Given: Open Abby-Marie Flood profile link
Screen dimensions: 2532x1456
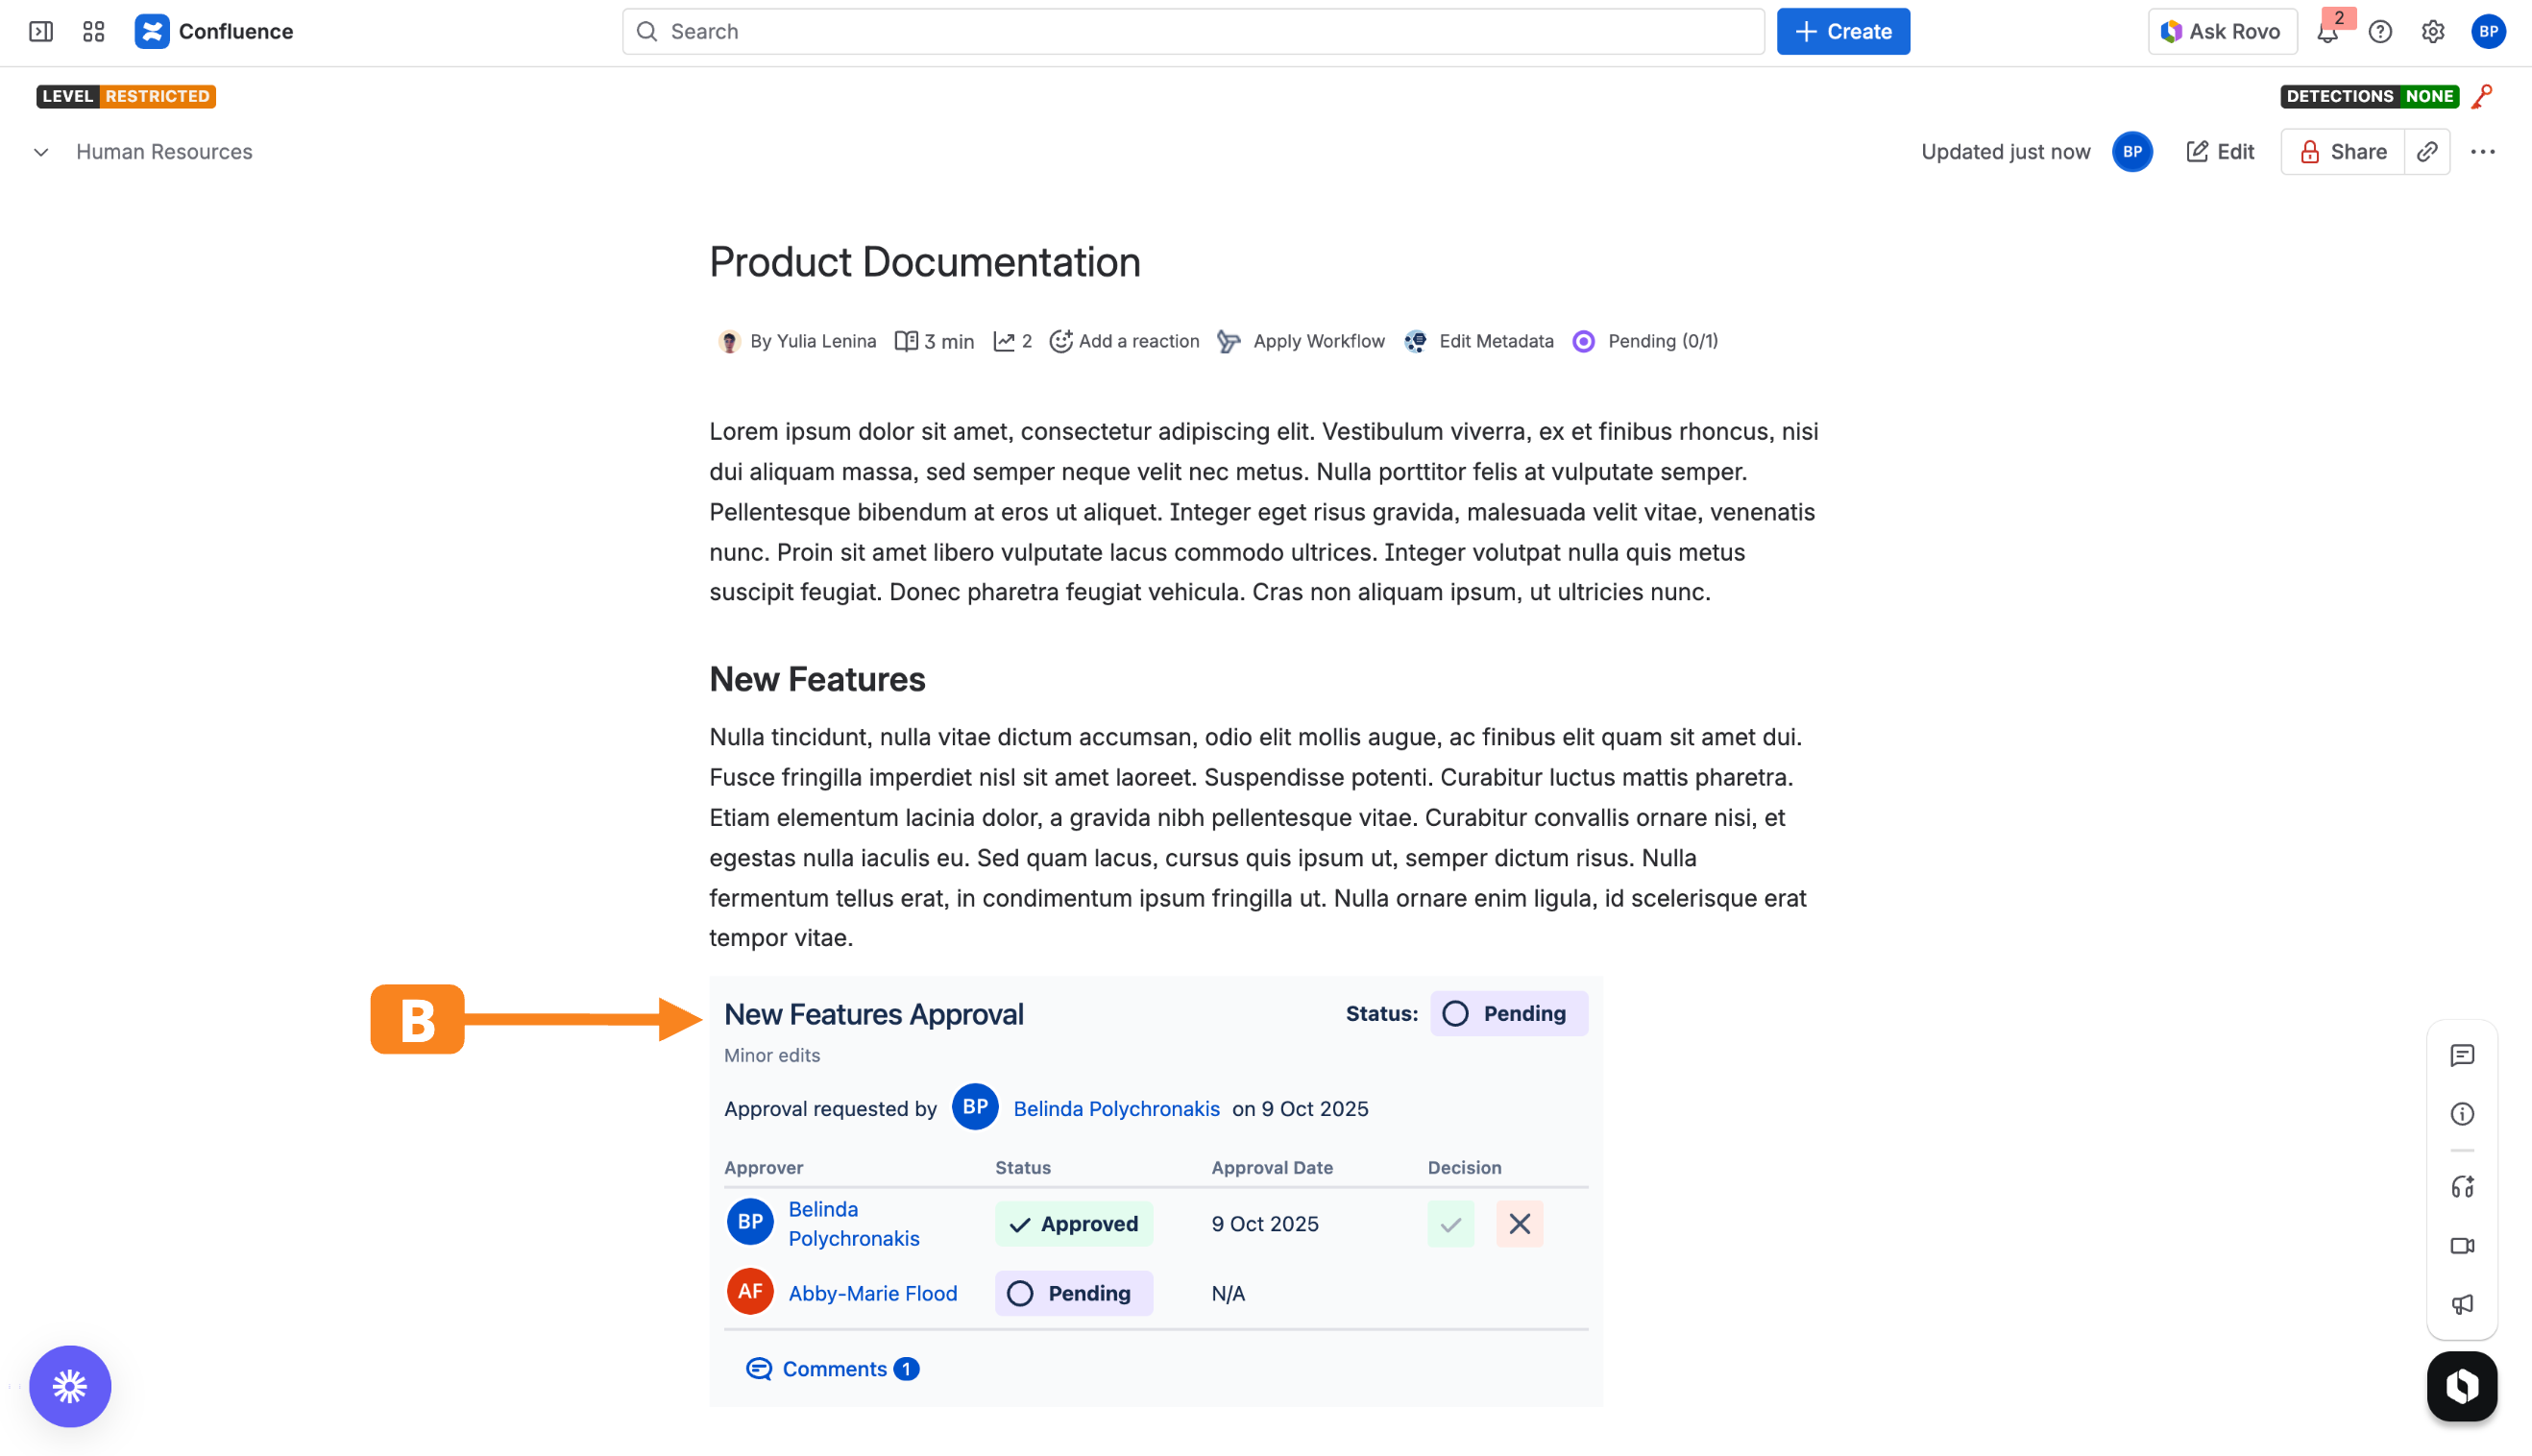Looking at the screenshot, I should (x=872, y=1293).
